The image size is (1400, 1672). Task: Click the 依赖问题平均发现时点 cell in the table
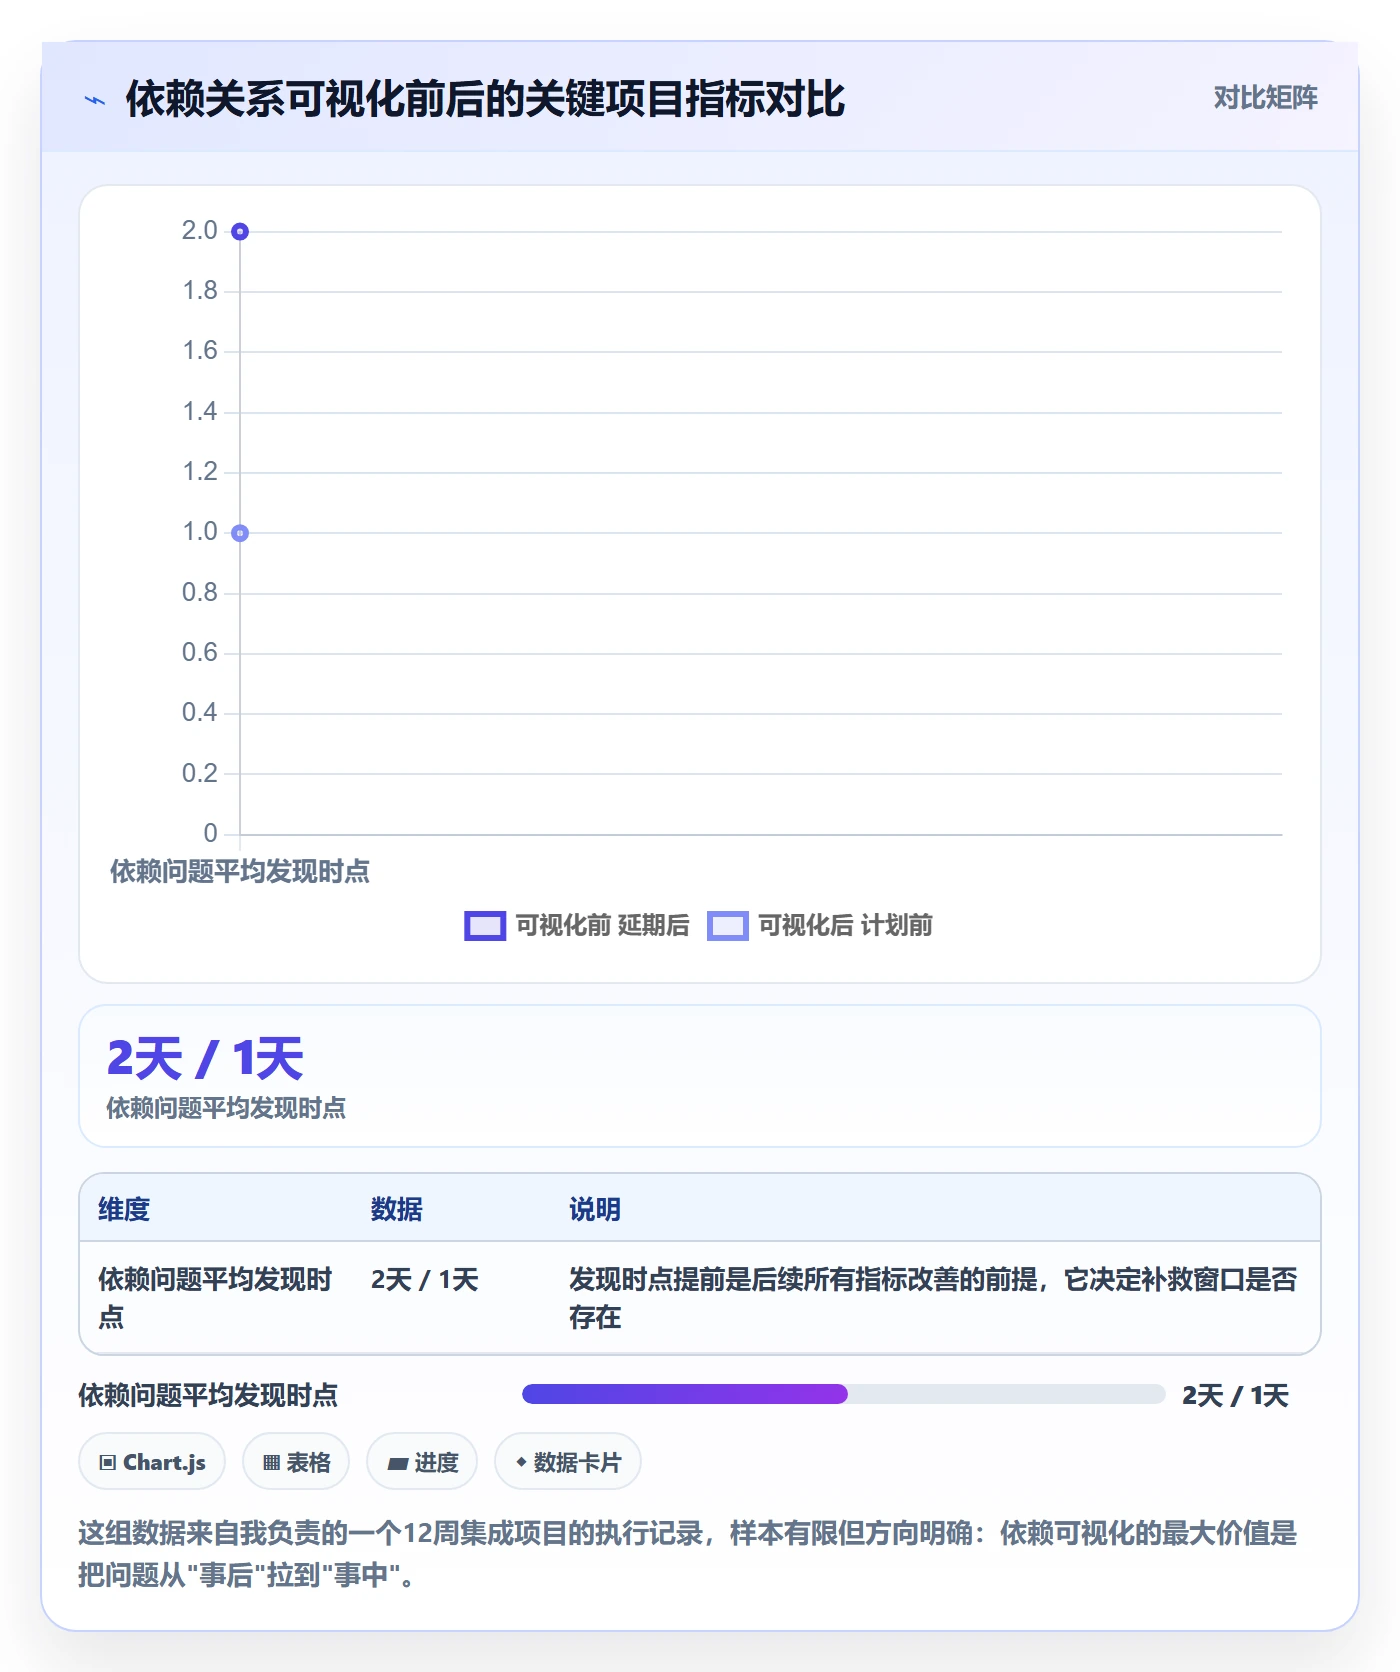point(215,1298)
